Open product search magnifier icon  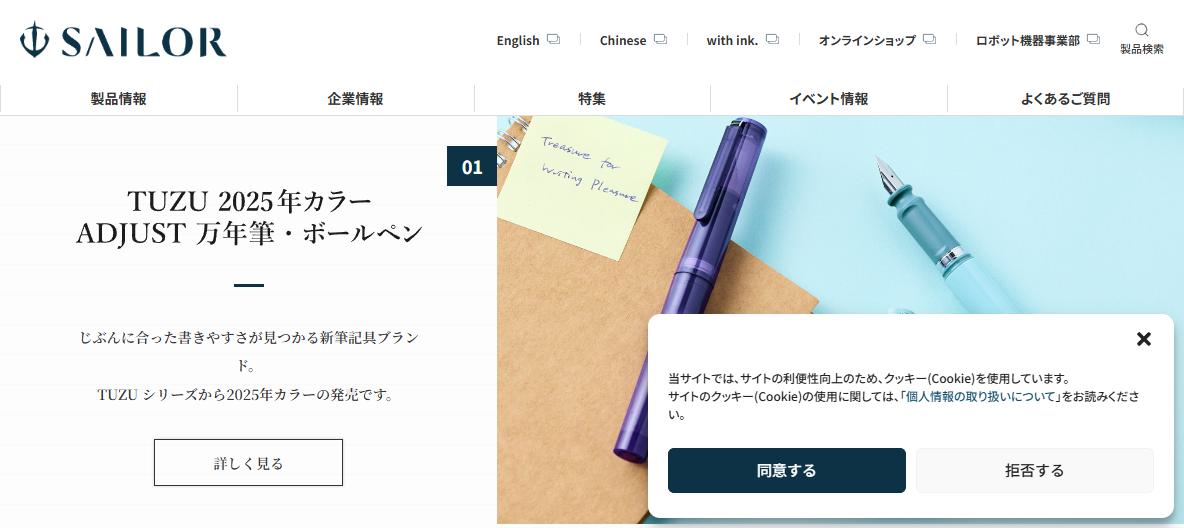tap(1142, 30)
